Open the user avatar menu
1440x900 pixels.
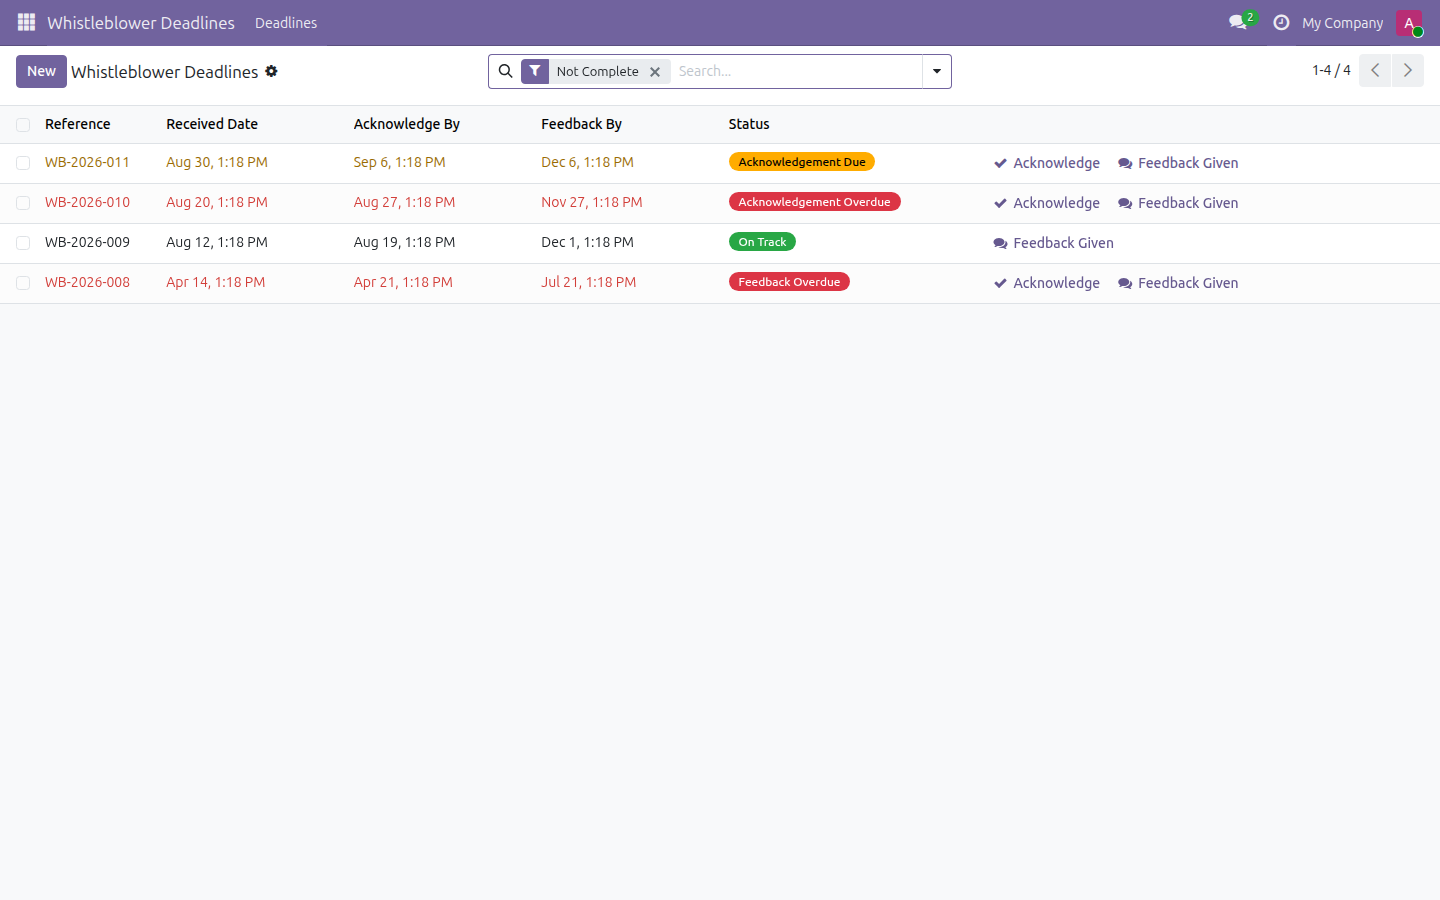tap(1409, 22)
